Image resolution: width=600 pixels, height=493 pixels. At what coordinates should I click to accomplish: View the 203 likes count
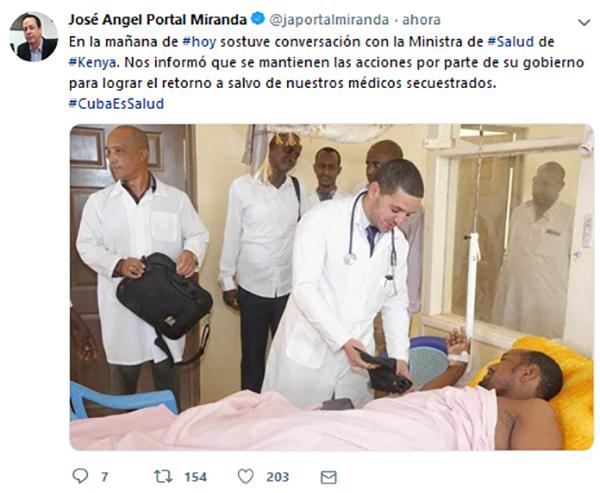277,477
